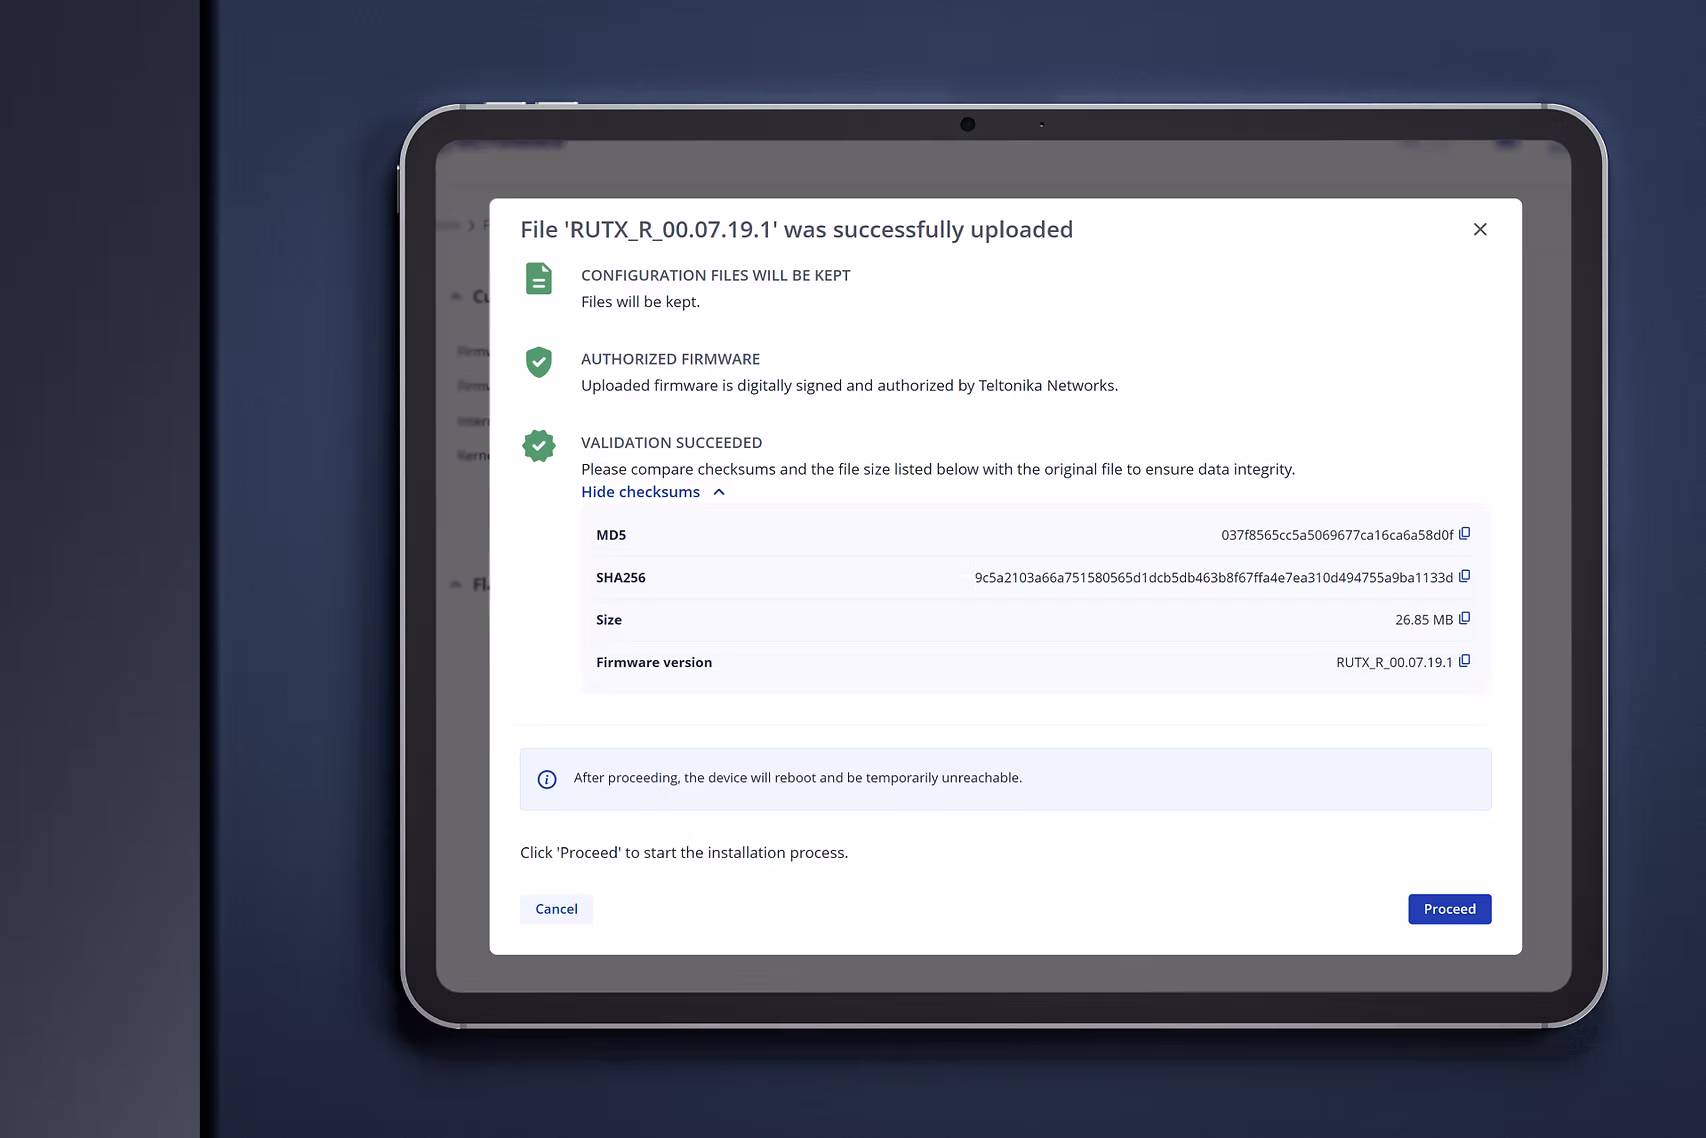Viewport: 1706px width, 1138px height.
Task: Click the configuration files document icon
Action: 538,280
